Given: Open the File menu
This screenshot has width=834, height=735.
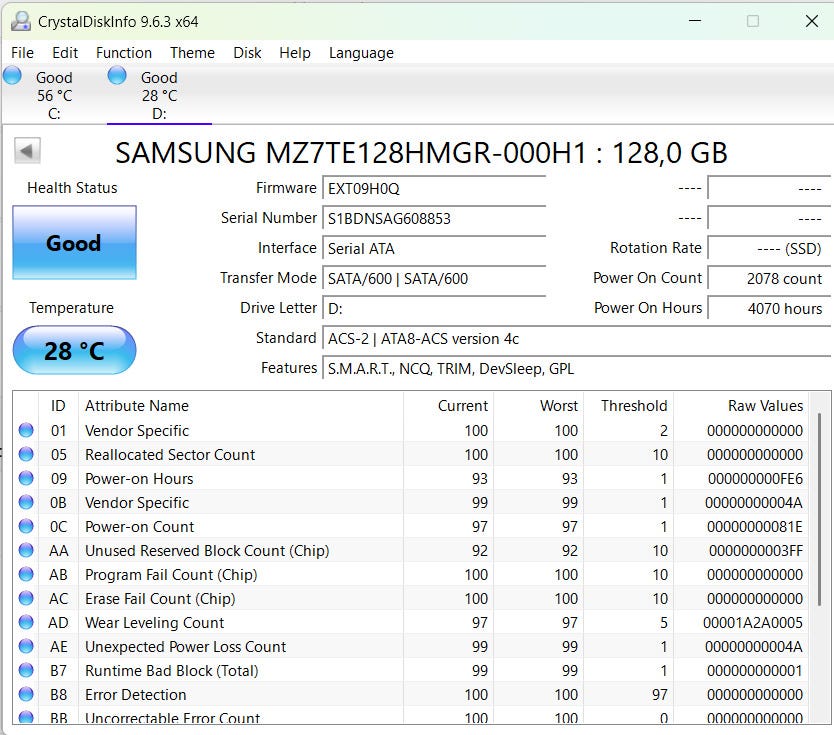Looking at the screenshot, I should (x=22, y=53).
